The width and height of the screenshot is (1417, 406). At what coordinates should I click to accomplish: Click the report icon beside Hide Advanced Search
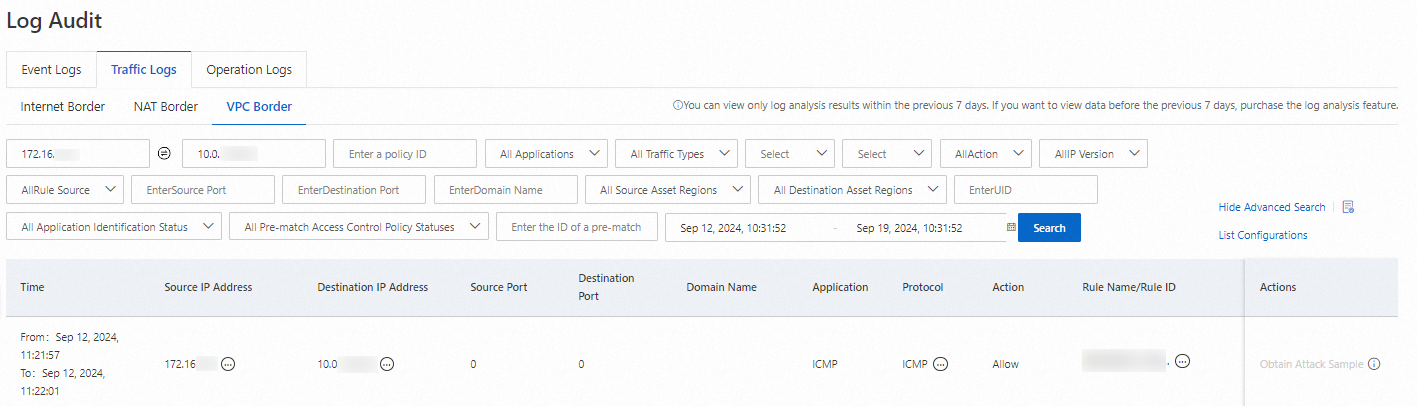tap(1348, 207)
